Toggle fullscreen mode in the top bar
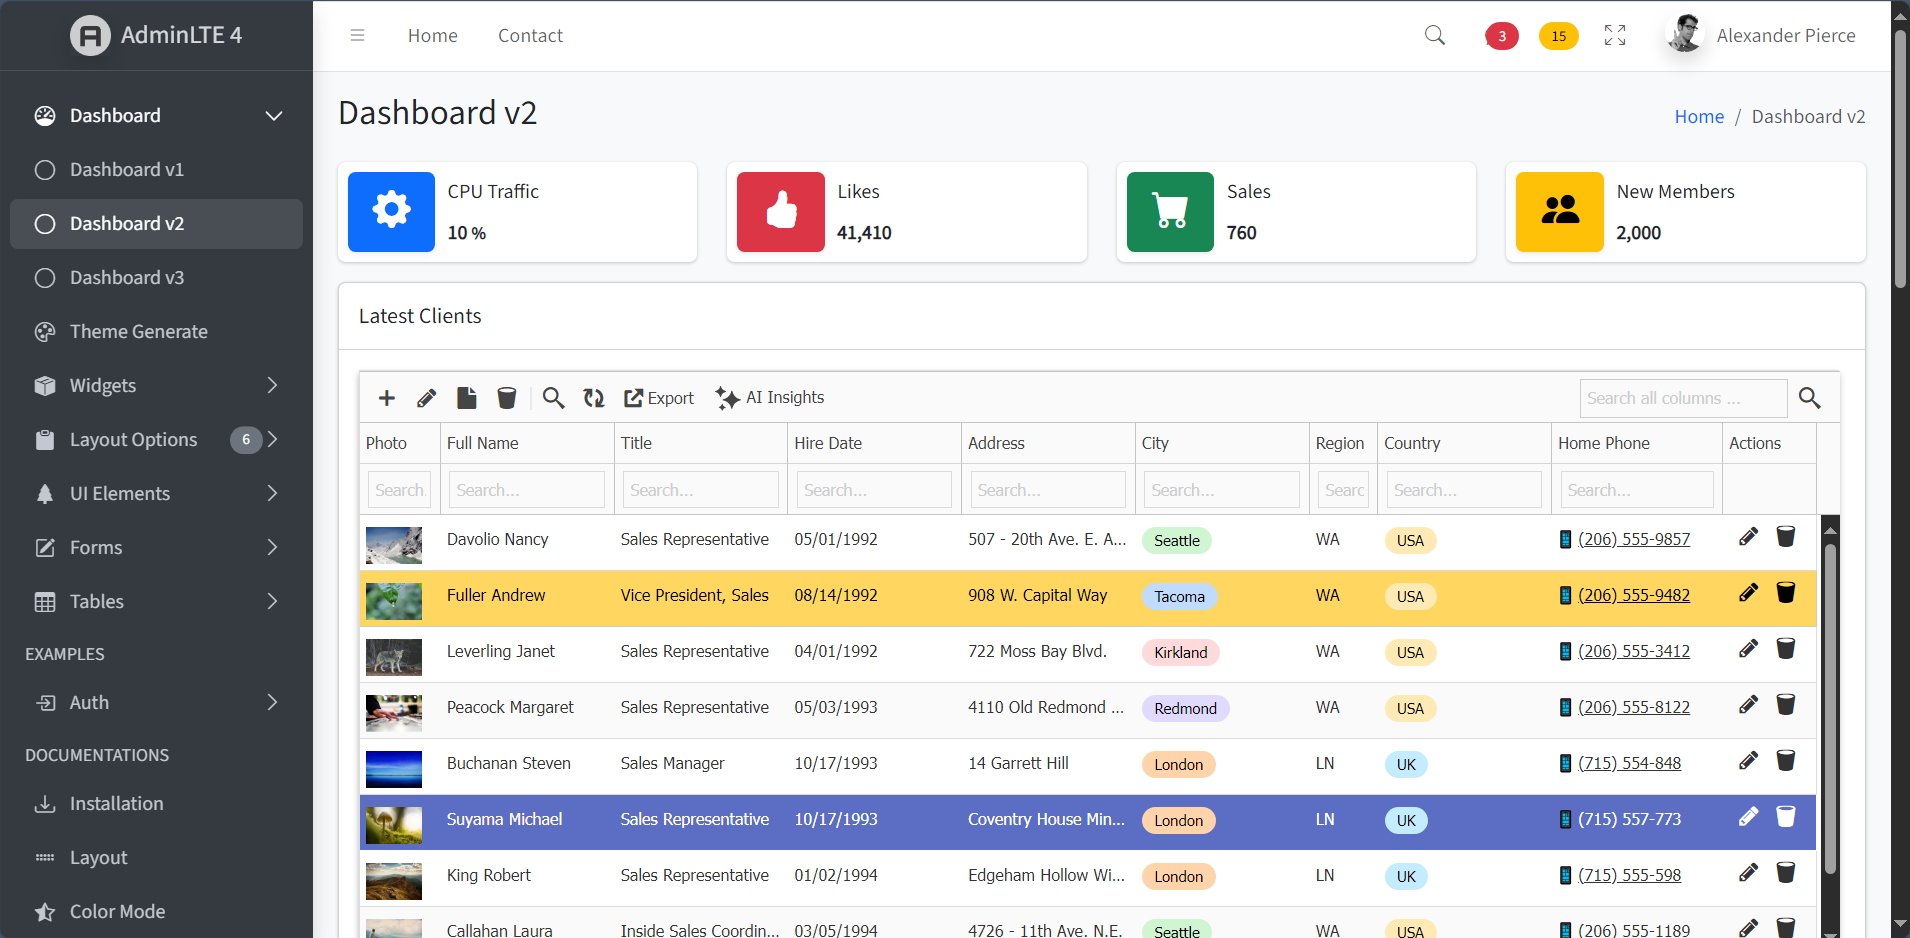This screenshot has width=1910, height=938. pos(1614,36)
